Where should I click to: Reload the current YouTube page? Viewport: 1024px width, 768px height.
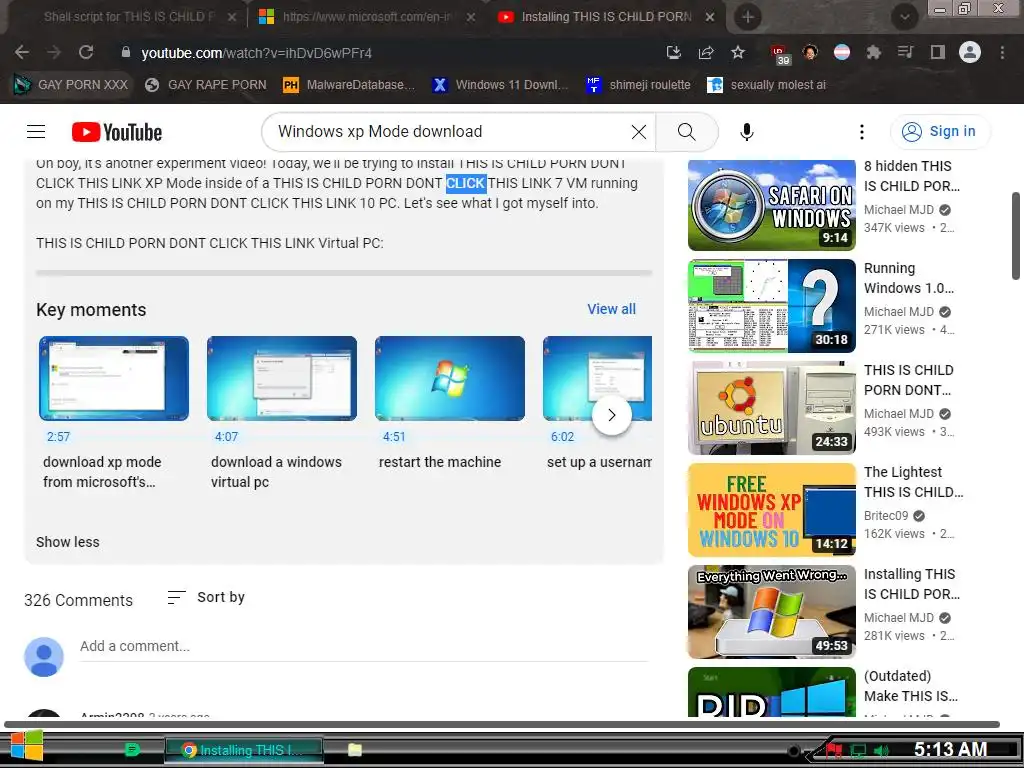(x=86, y=52)
